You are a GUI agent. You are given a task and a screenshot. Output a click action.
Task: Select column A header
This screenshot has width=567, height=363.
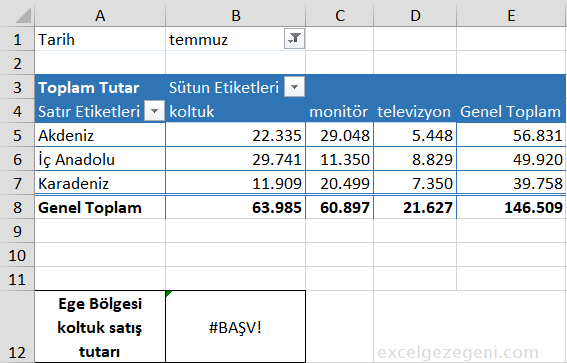pyautogui.click(x=100, y=15)
